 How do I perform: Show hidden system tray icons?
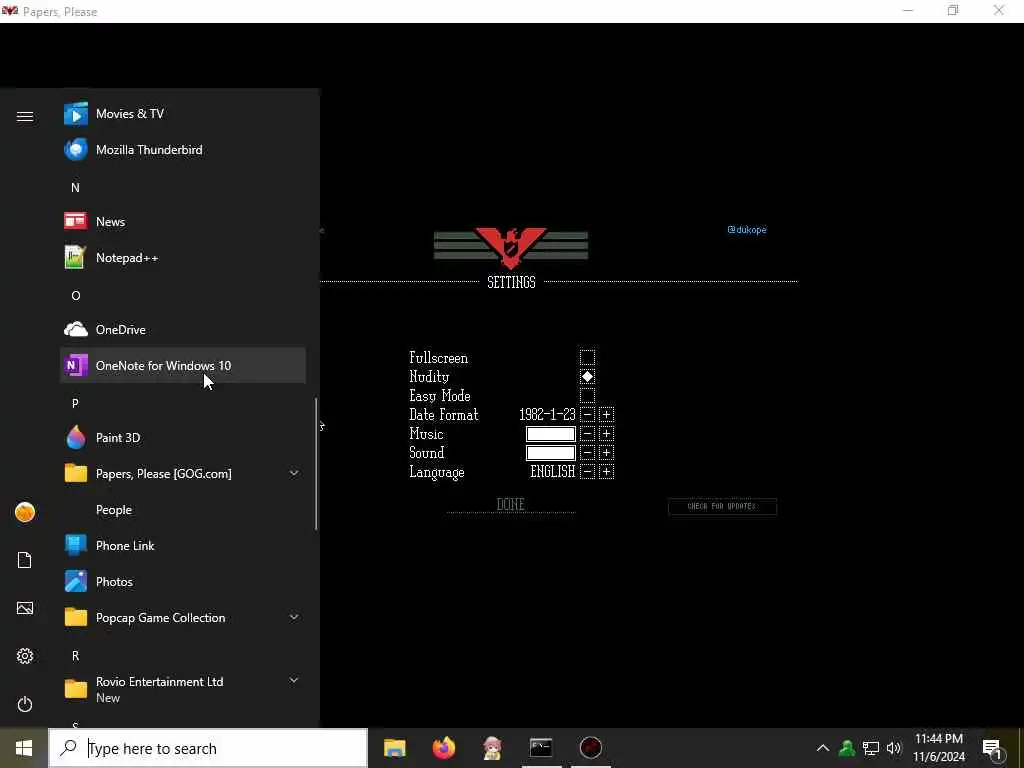(823, 748)
